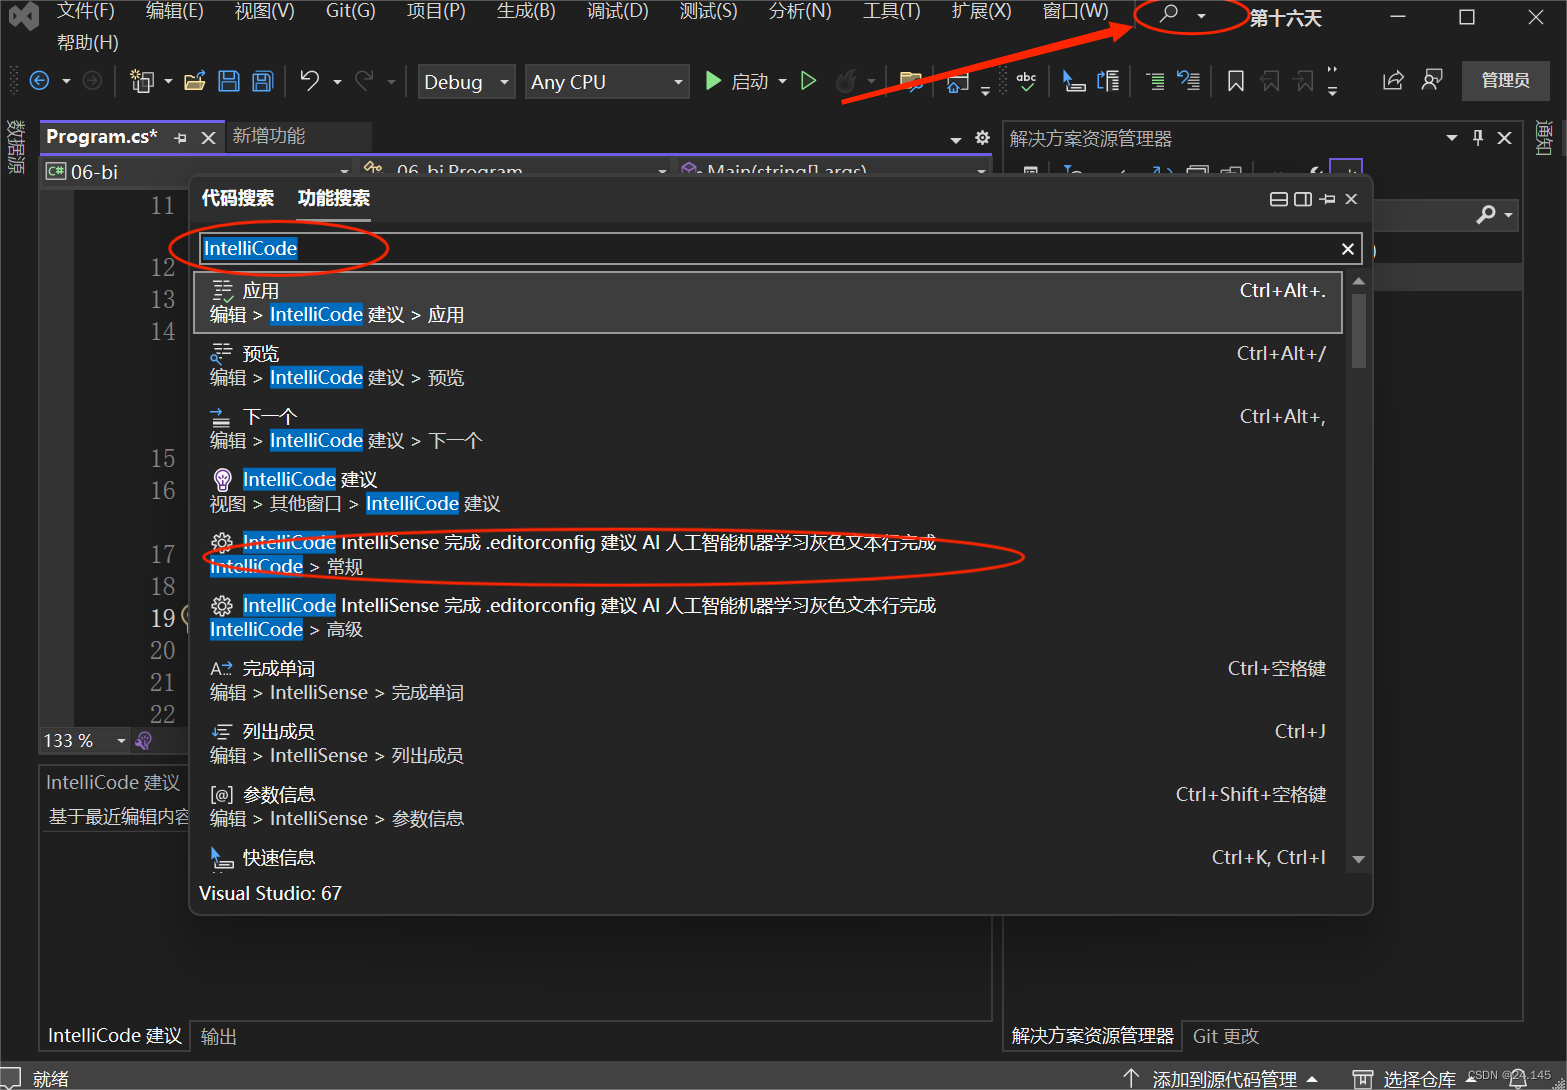
Task: Select the IntelliCode 建议 window result
Action: [x=769, y=492]
